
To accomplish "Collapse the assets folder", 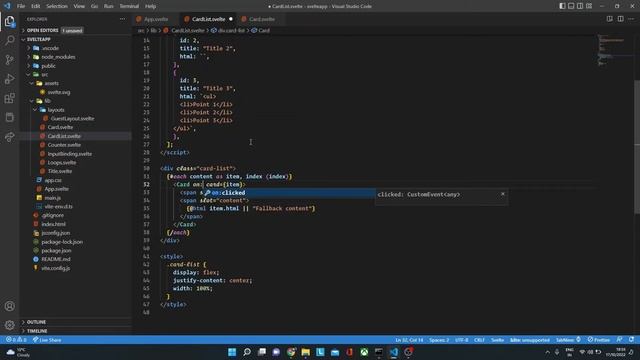I will (x=51, y=83).
